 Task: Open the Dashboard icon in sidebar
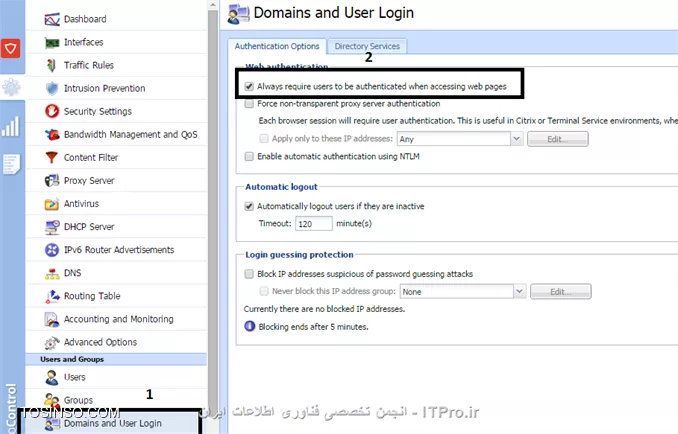click(x=52, y=19)
